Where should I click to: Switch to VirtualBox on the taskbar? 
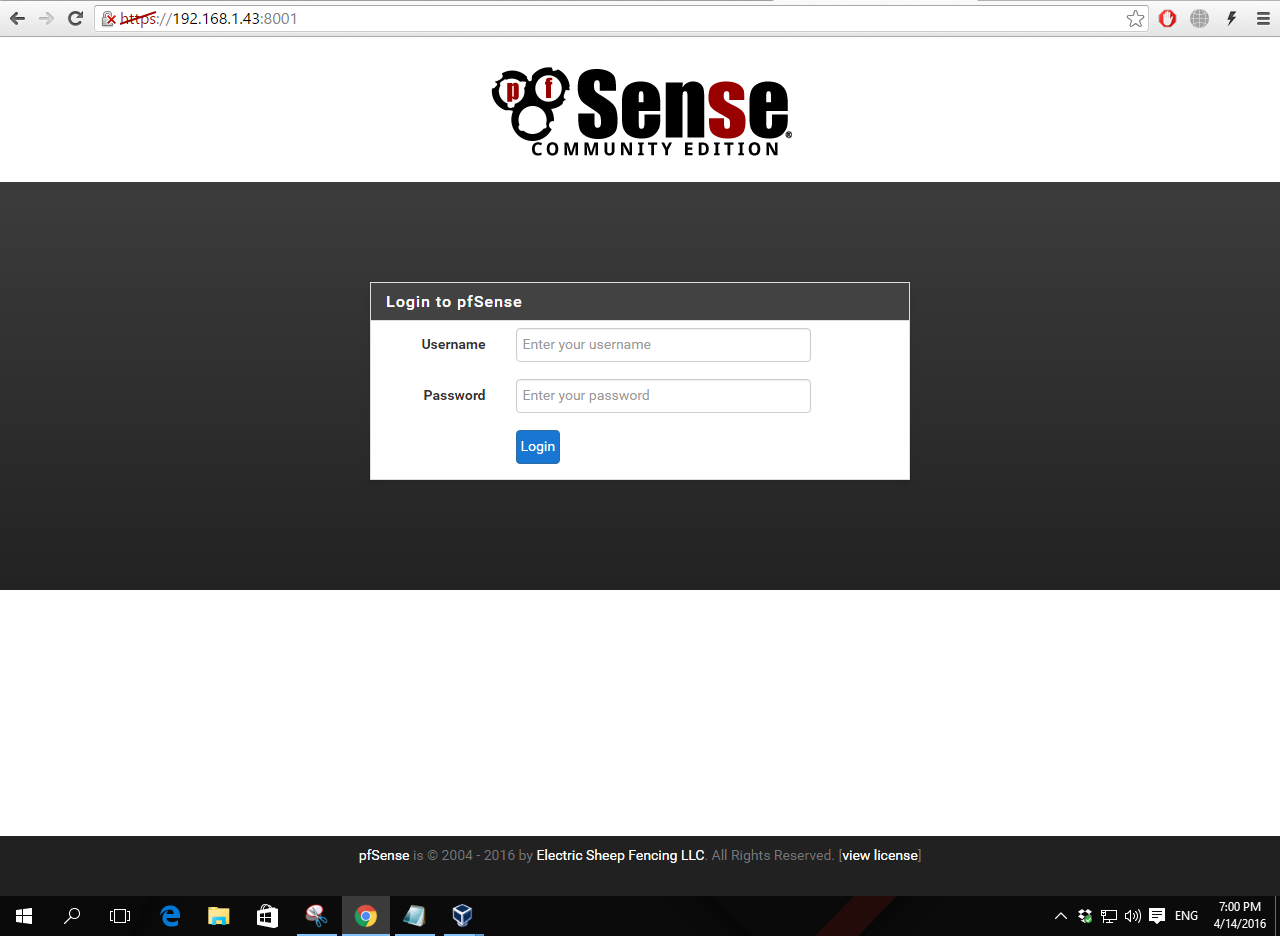(462, 915)
